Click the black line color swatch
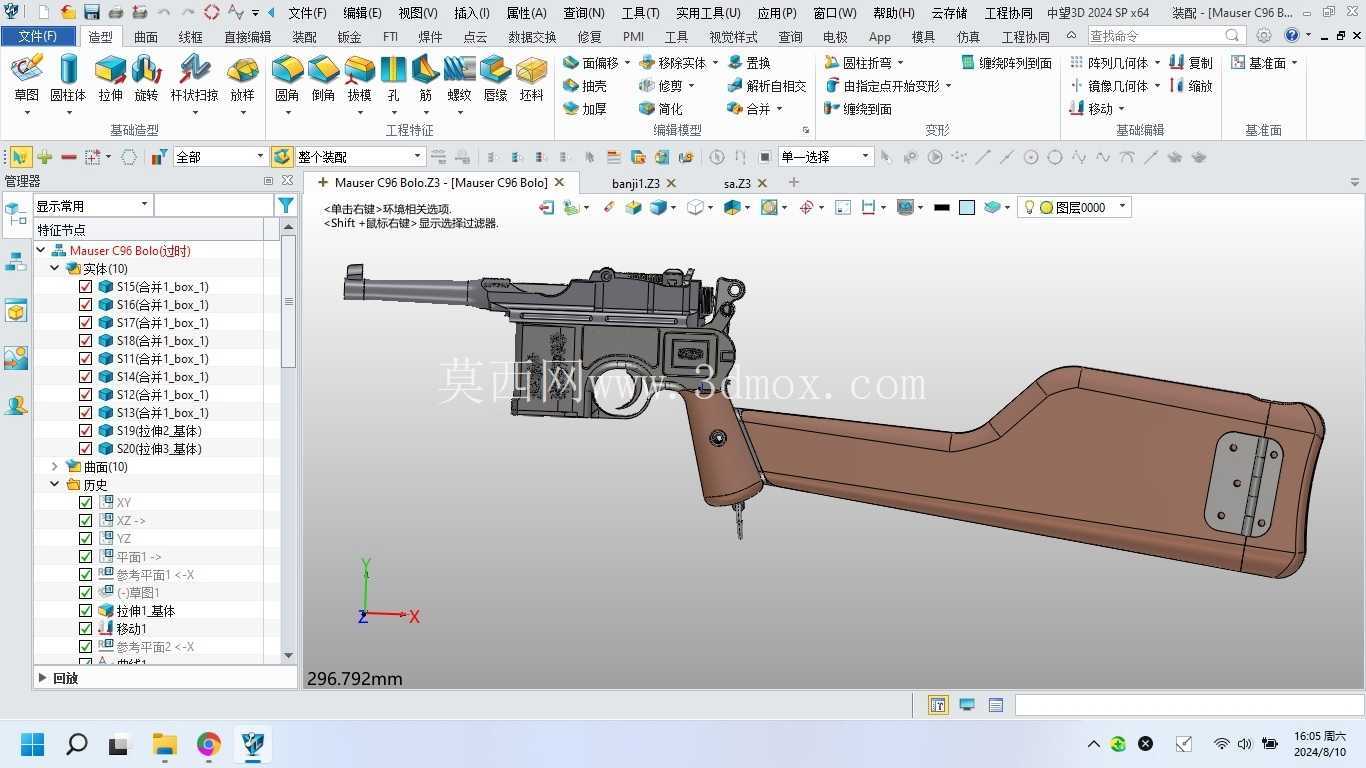Screen dimensions: 1366x768 click(941, 207)
